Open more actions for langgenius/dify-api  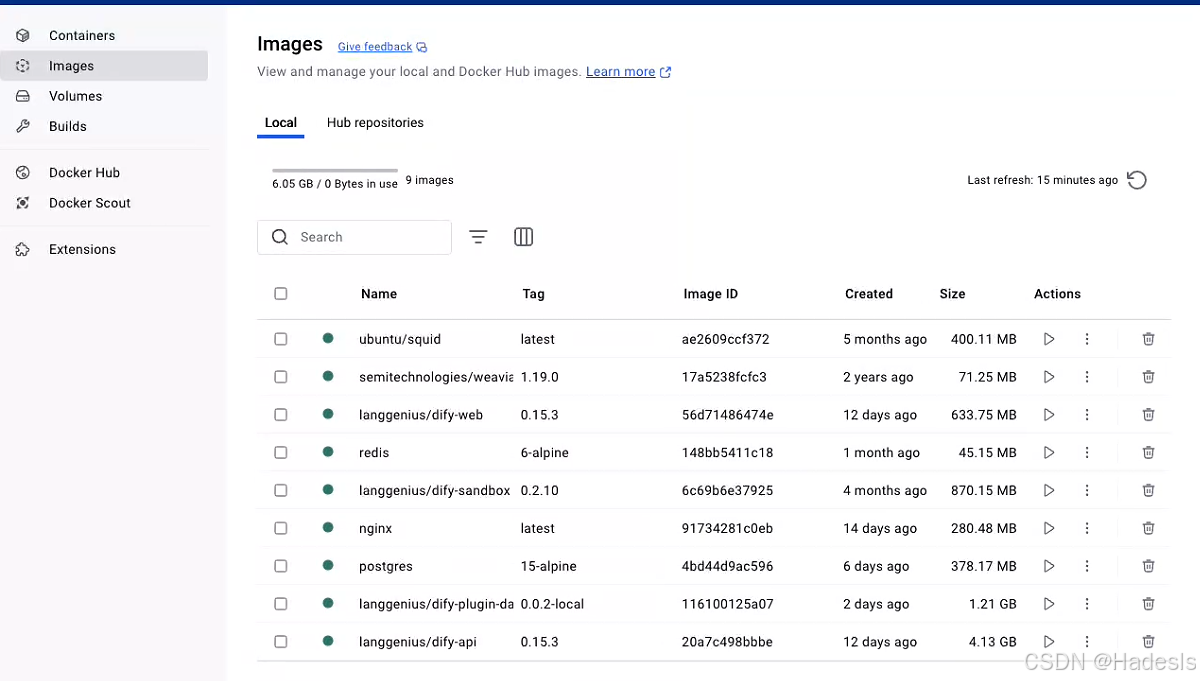[x=1087, y=642]
